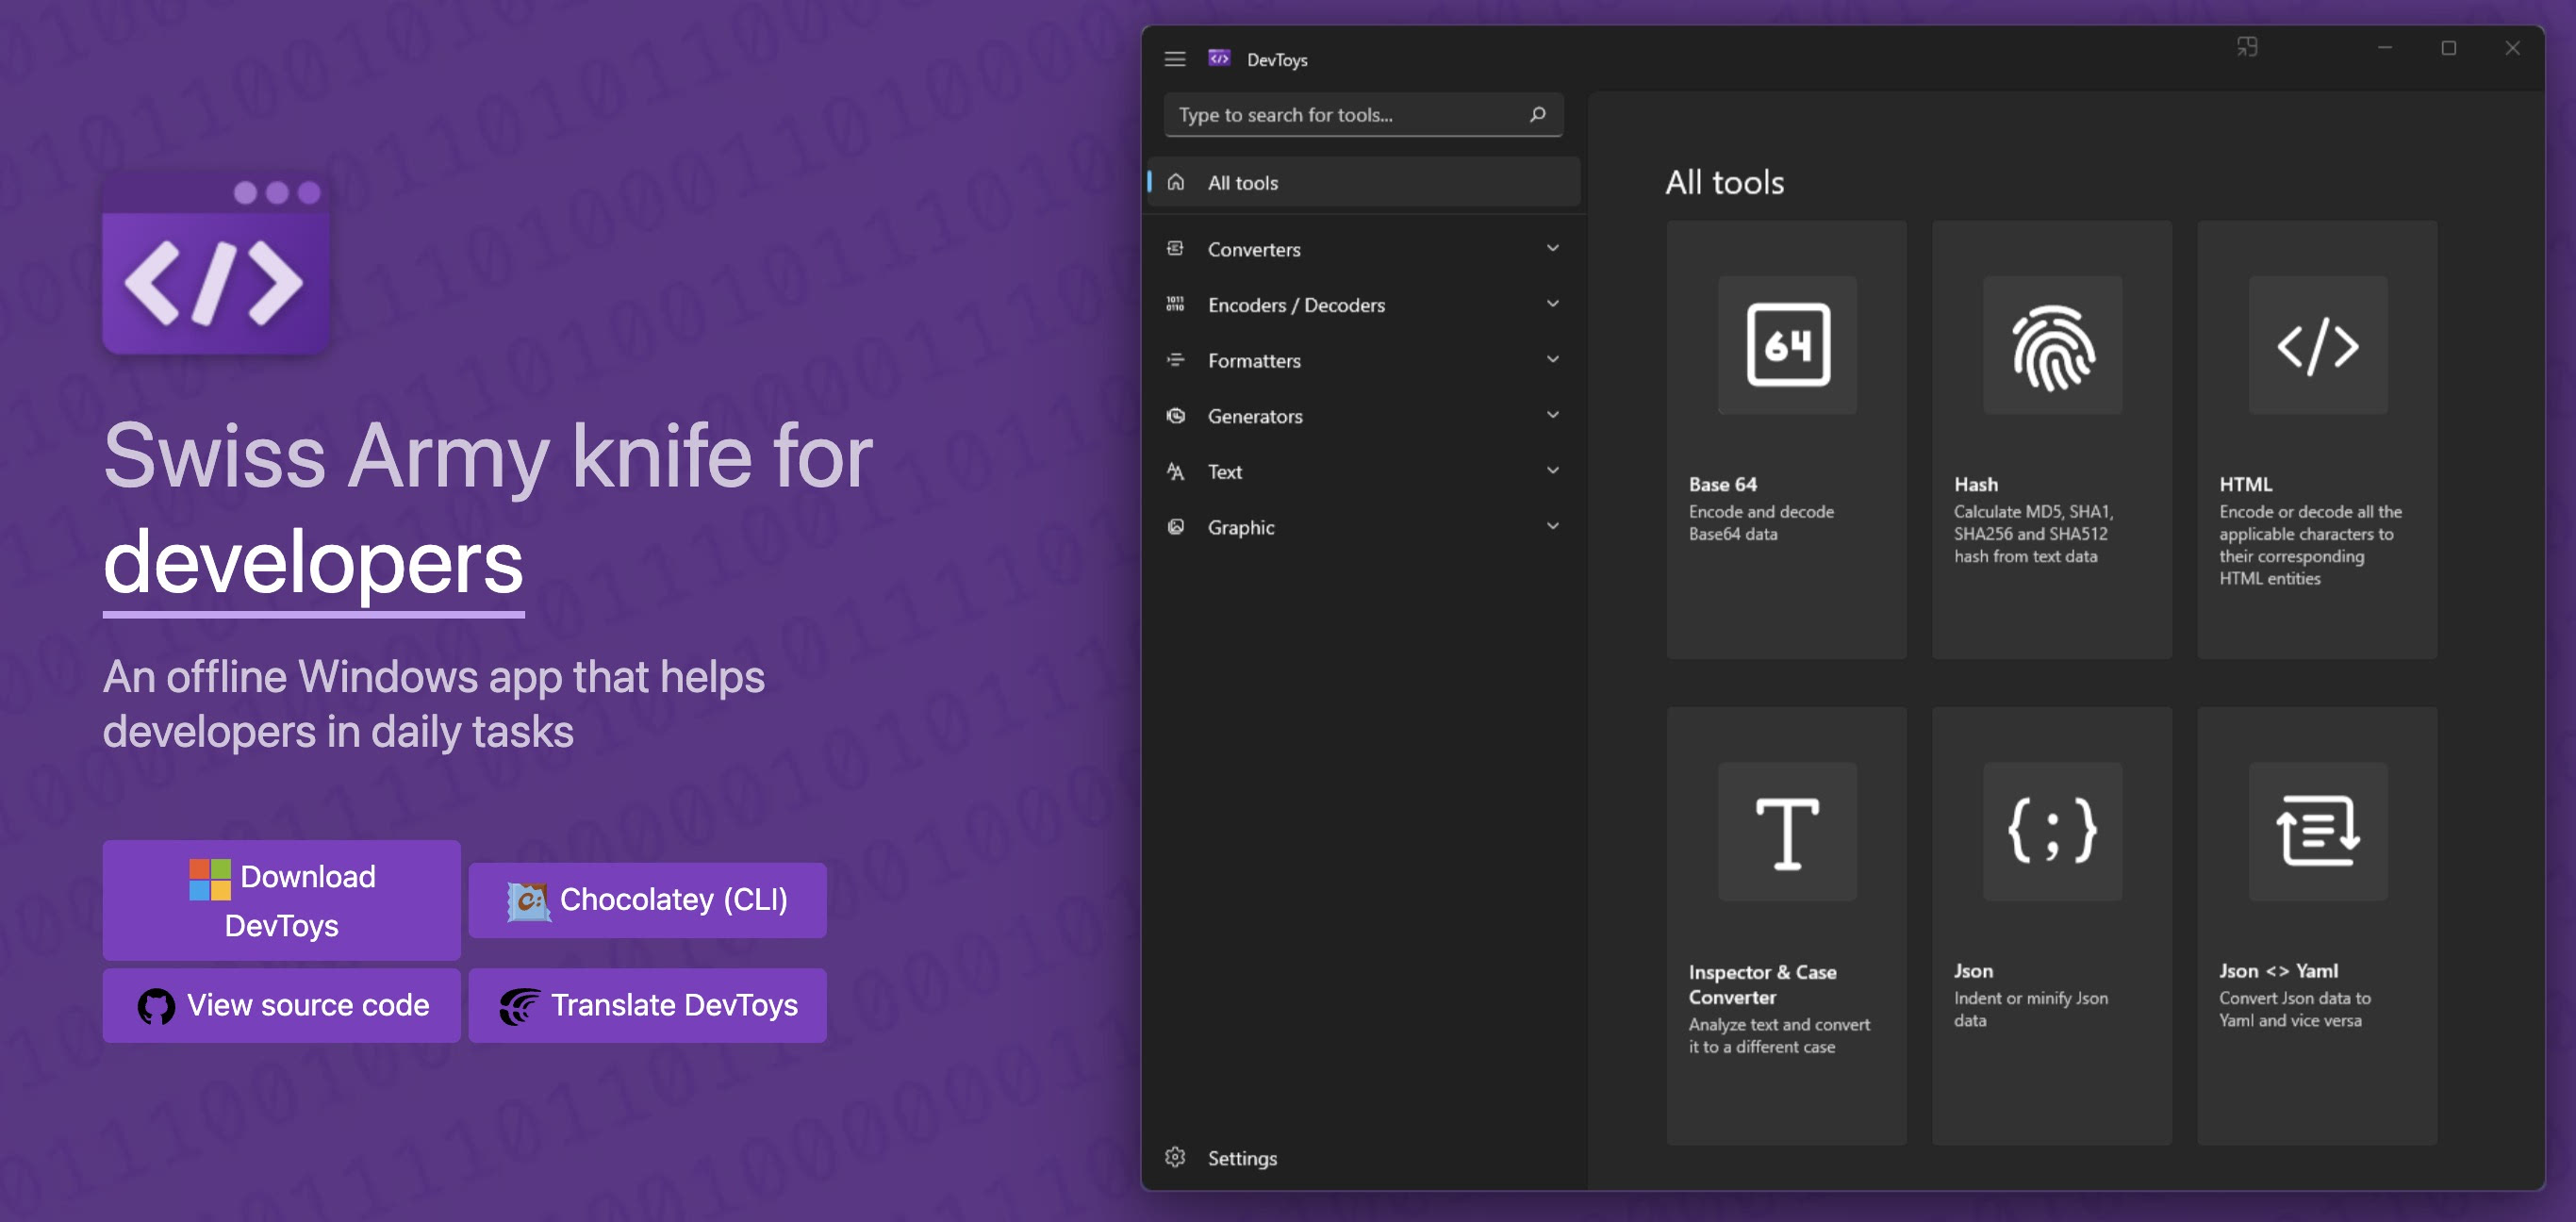The image size is (2576, 1222).
Task: Select All tools in sidebar
Action: (x=1364, y=182)
